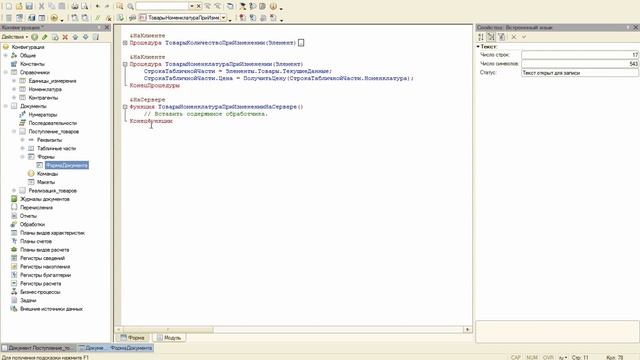This screenshot has height=360, width=640.
Task: Click the КонецФункции line in the code
Action: point(151,121)
